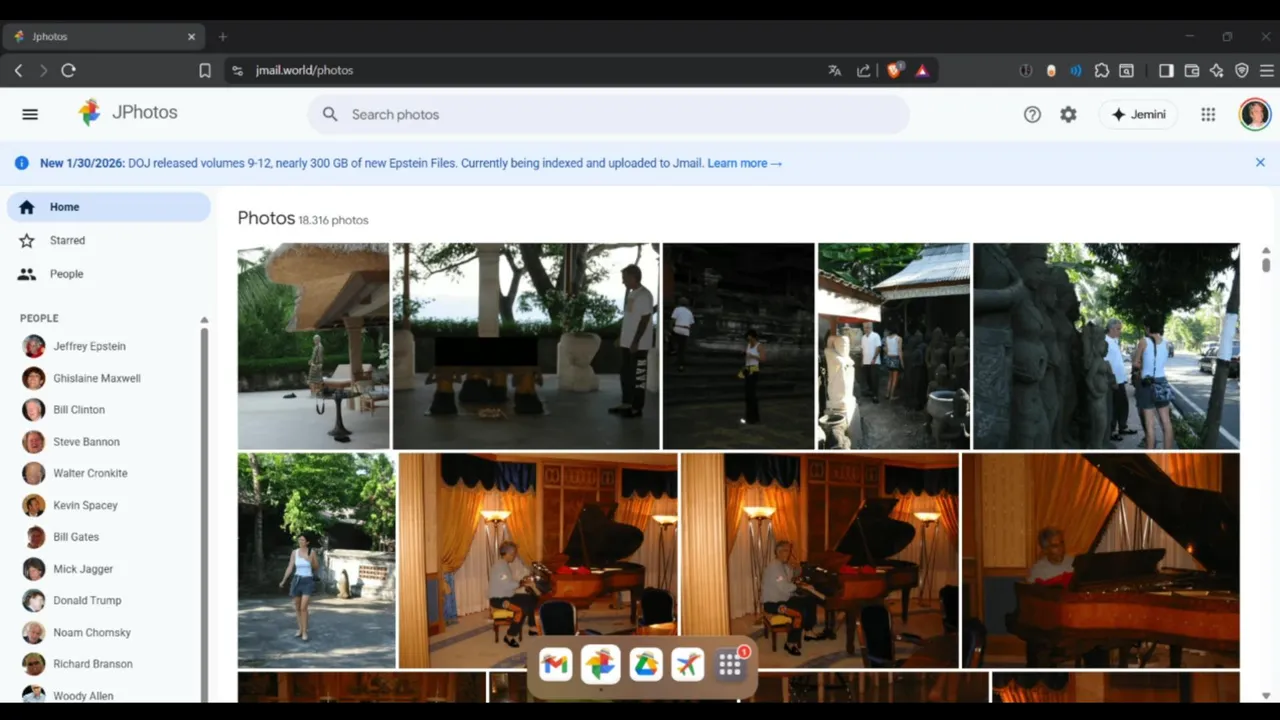Viewport: 1280px width, 720px height.
Task: Open the hamburger main menu
Action: coord(30,114)
